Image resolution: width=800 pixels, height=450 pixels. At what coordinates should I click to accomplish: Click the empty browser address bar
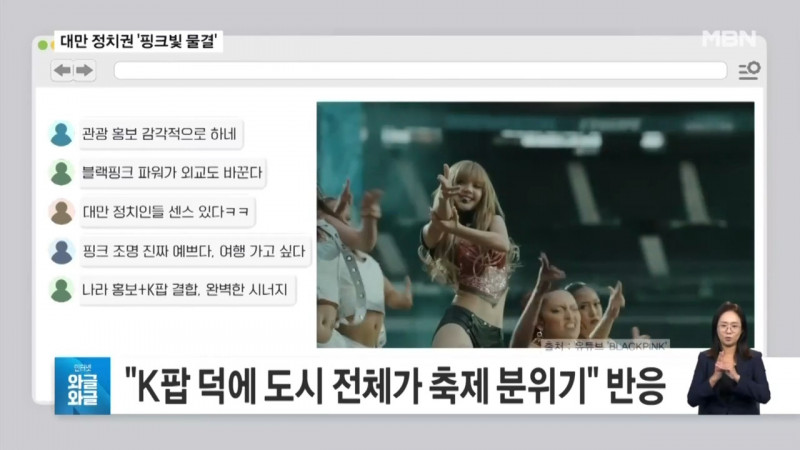[420, 71]
